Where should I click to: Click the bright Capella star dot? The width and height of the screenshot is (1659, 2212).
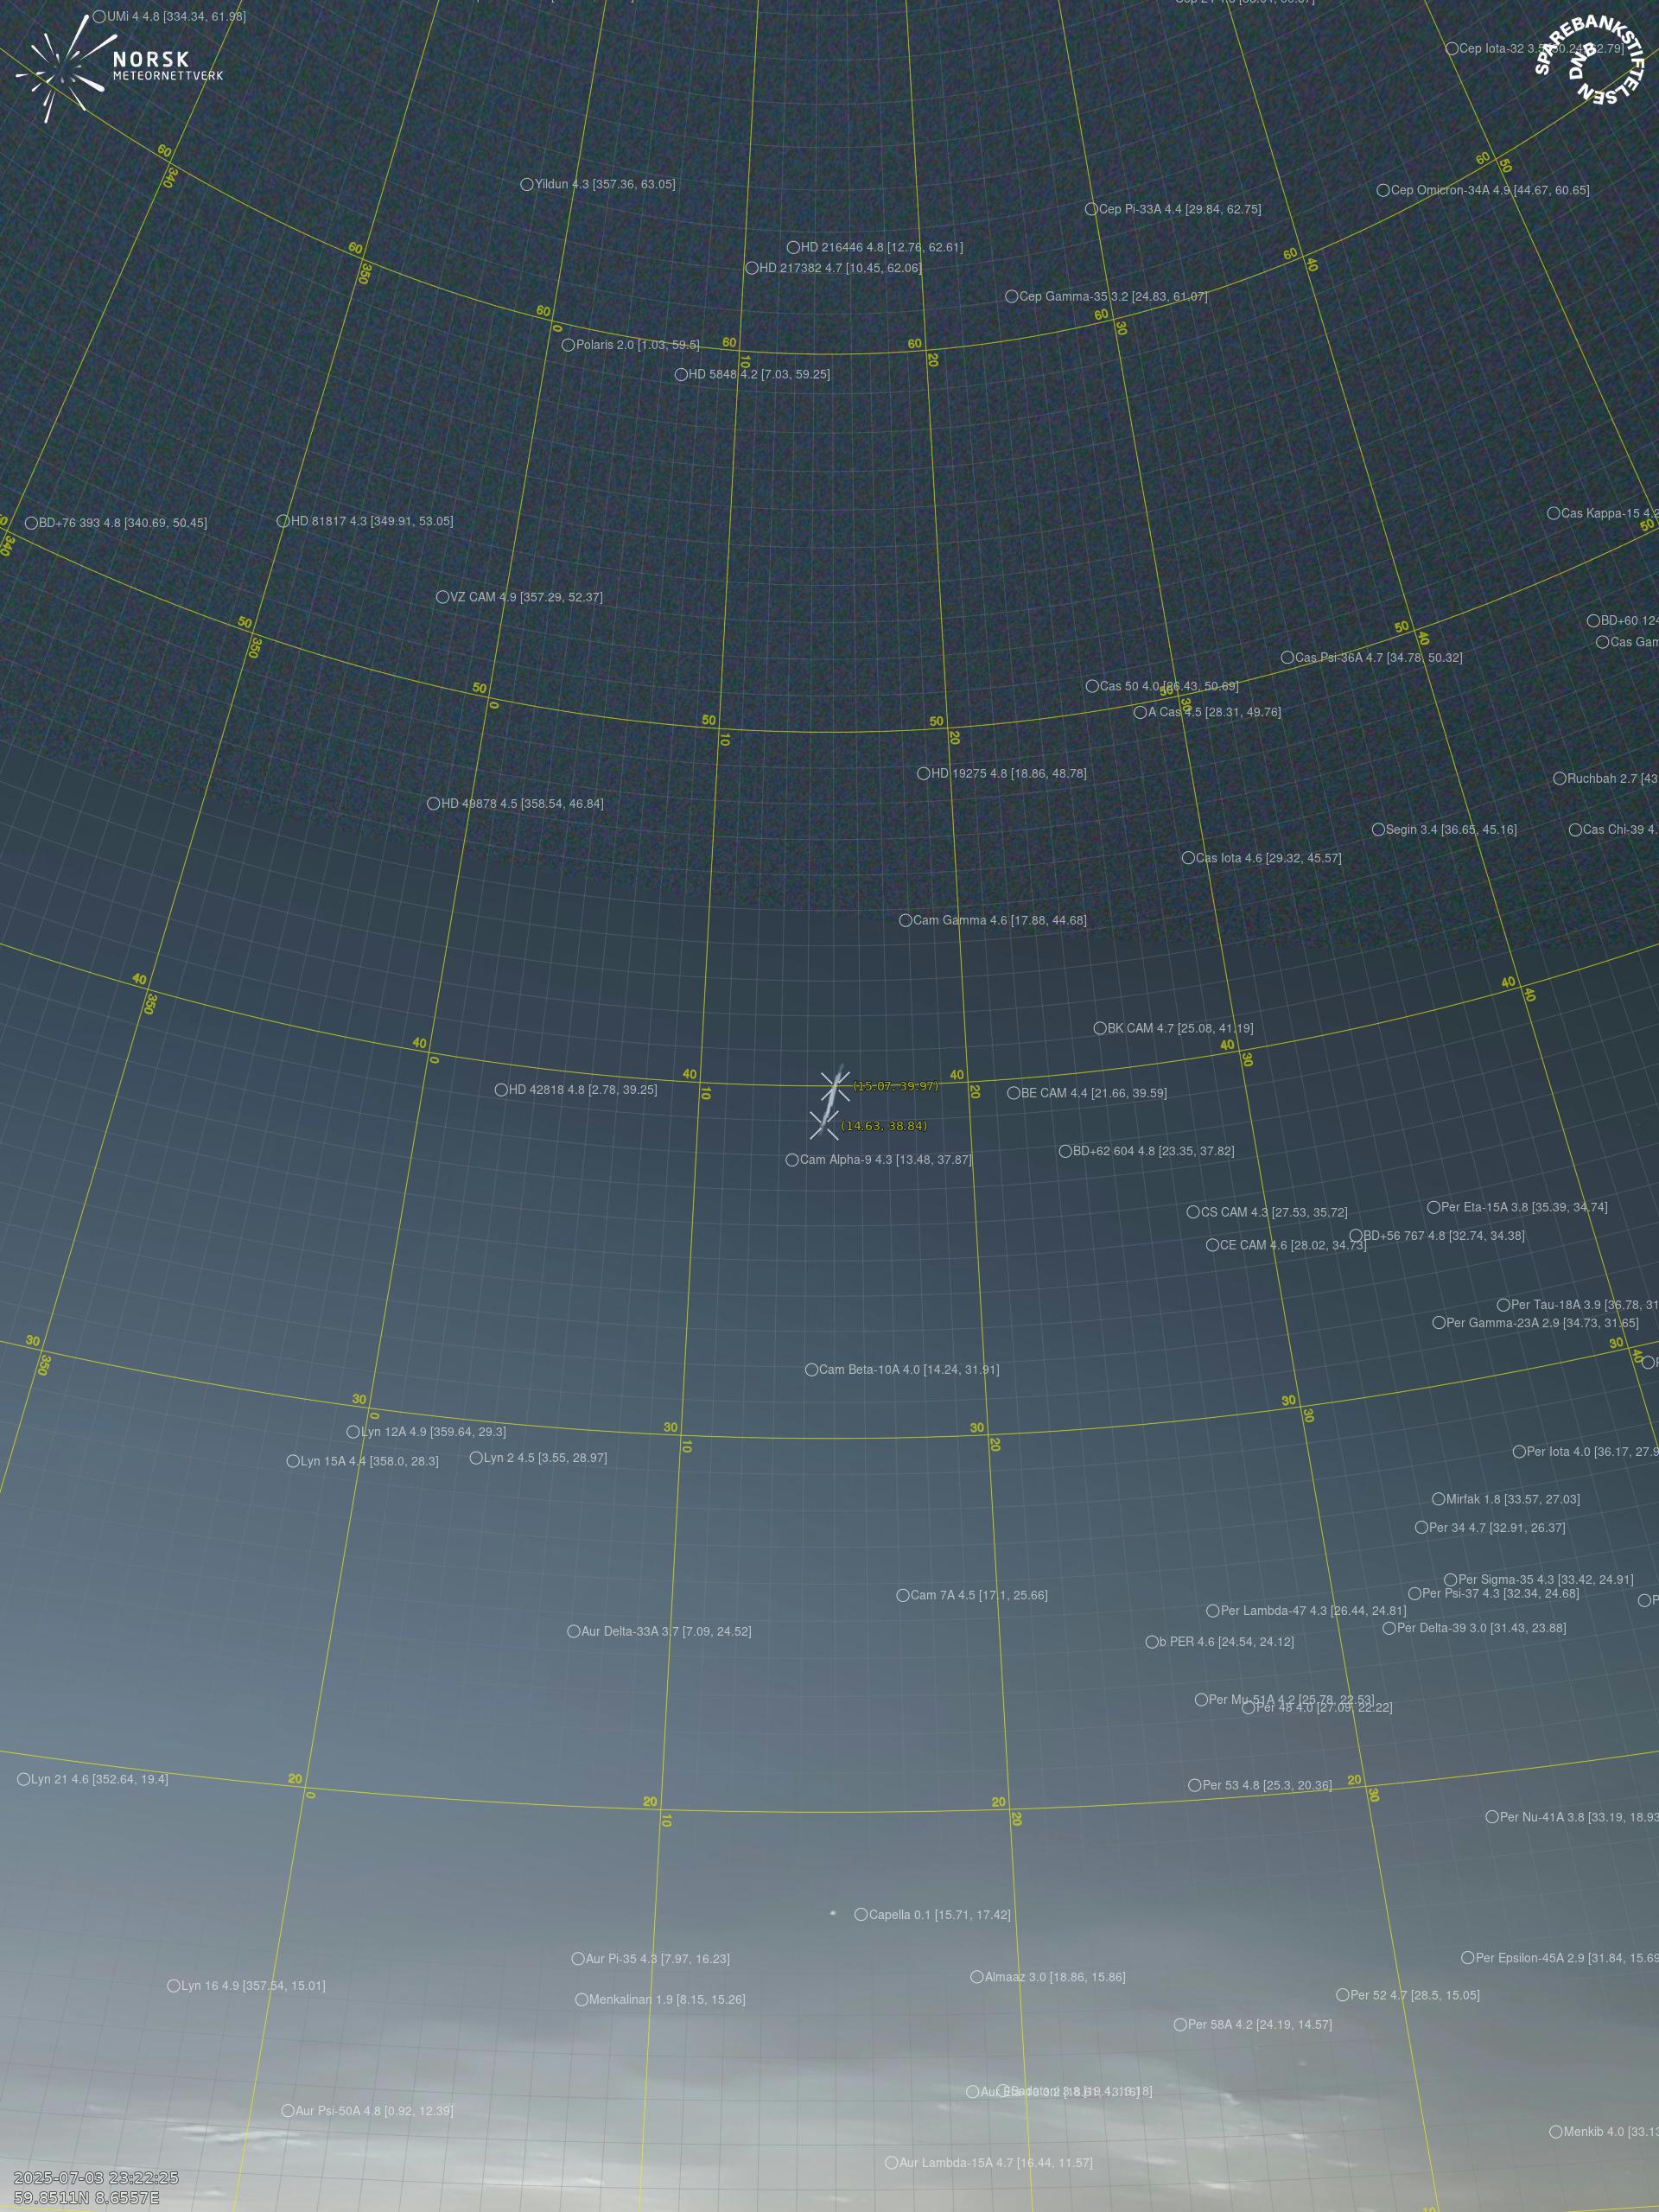pos(832,1914)
